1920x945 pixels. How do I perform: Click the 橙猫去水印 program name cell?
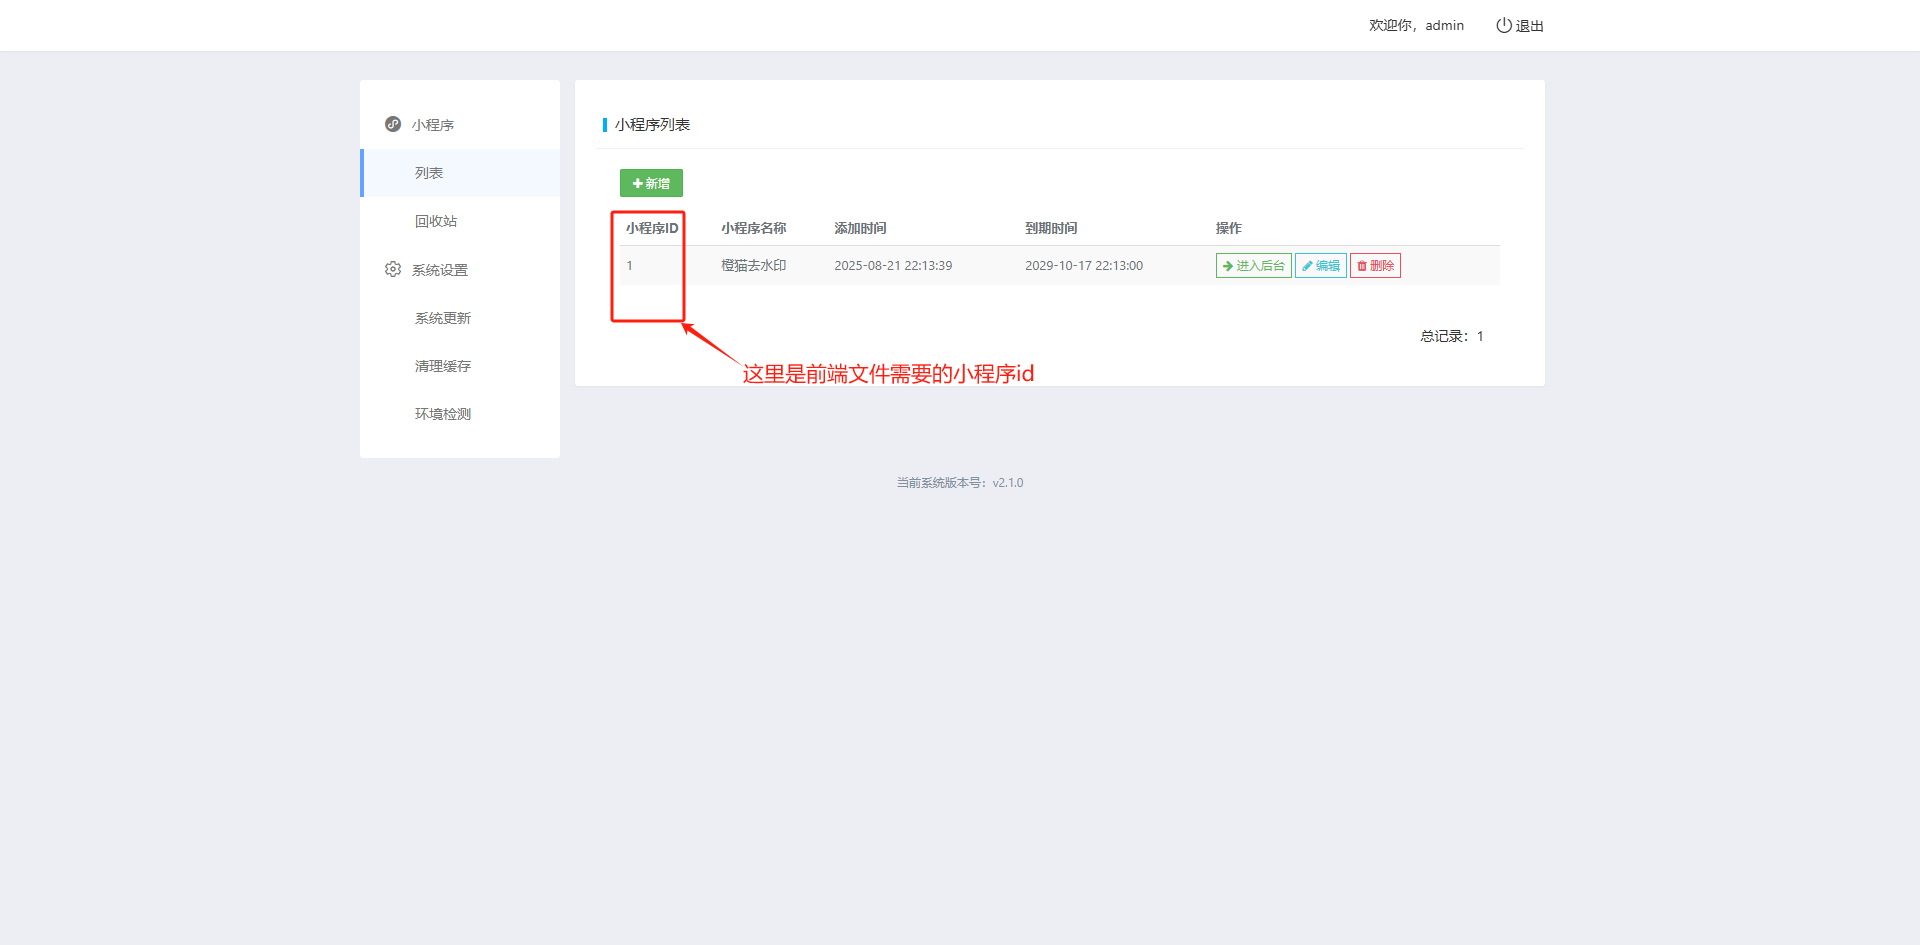click(753, 266)
